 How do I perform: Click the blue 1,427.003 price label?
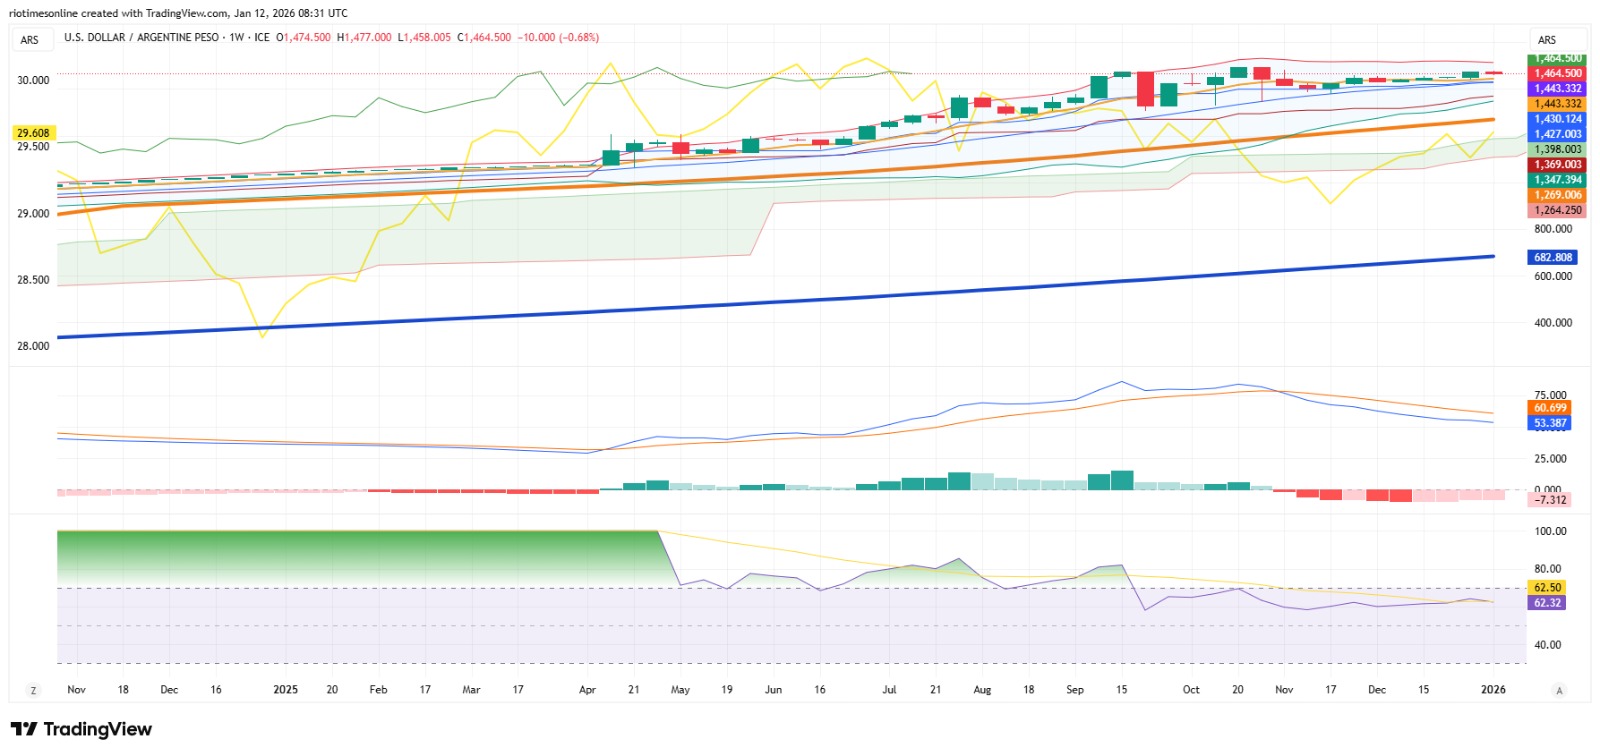tap(1558, 133)
